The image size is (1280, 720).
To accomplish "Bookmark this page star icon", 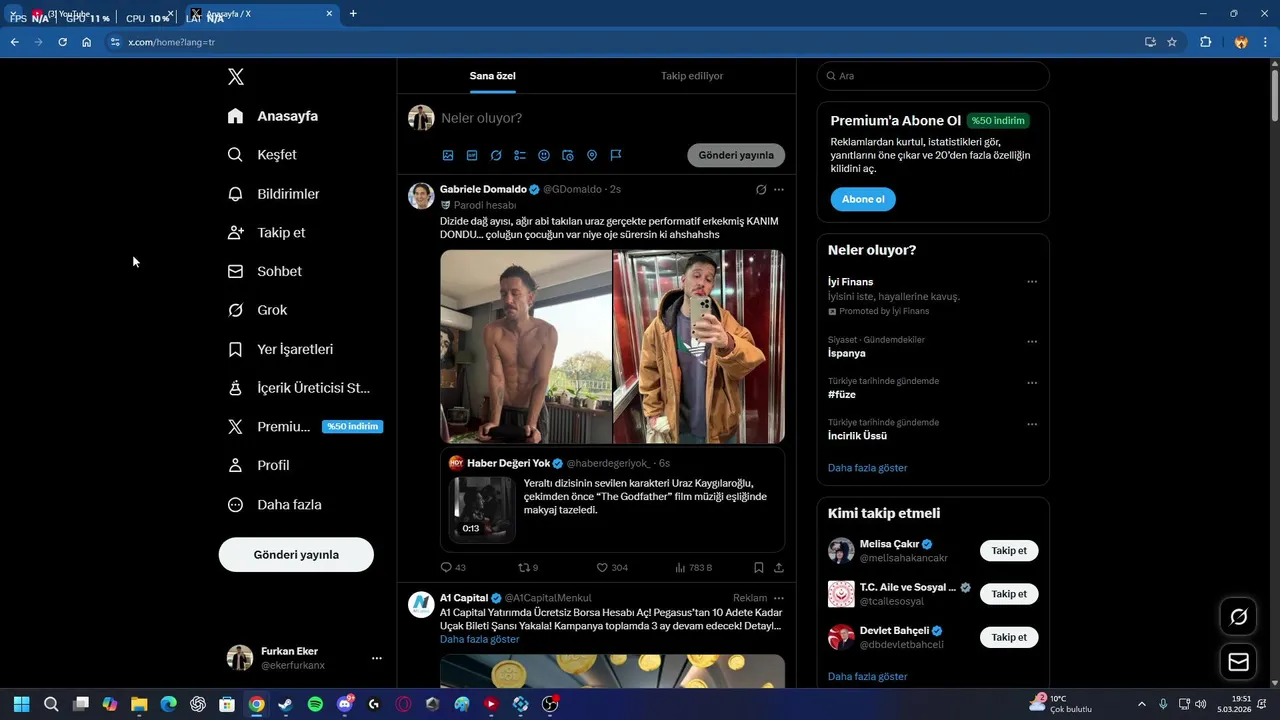I will [1172, 42].
